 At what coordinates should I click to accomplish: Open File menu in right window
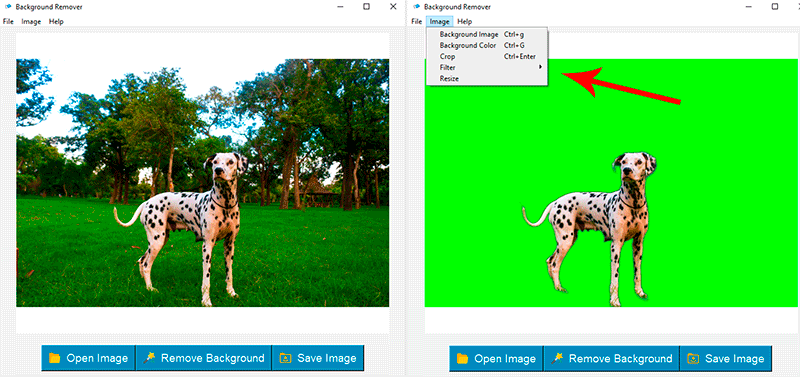[x=416, y=21]
